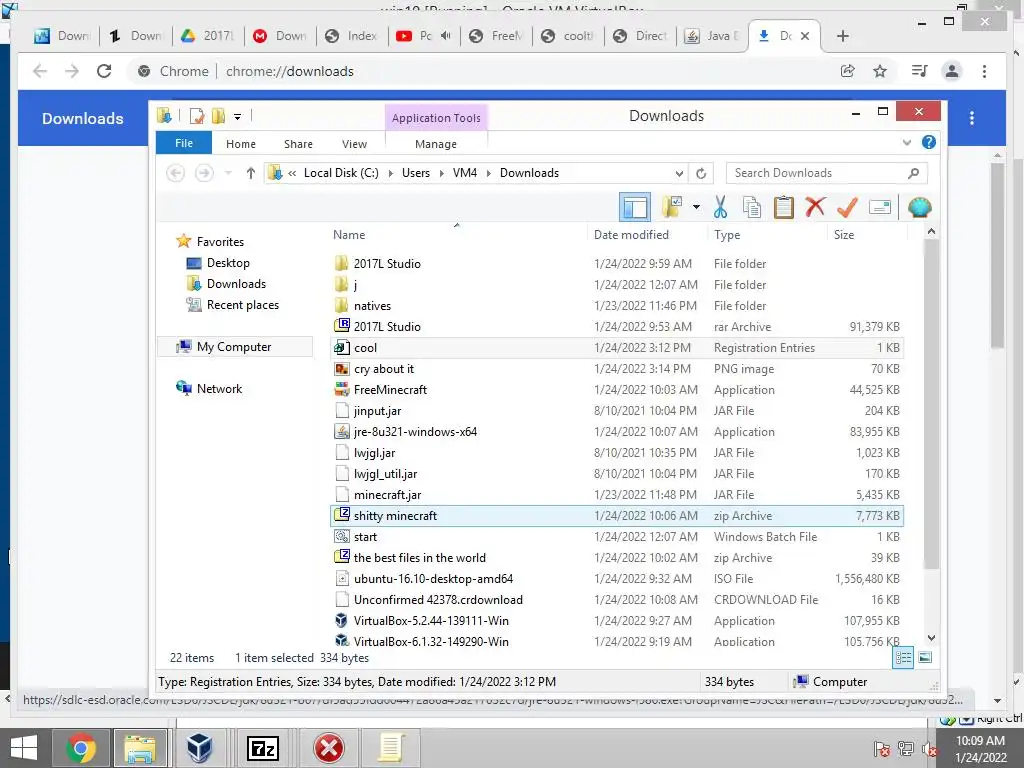Click the Paste clipboard toolbar icon
Screen dimensions: 1024x768
point(784,208)
